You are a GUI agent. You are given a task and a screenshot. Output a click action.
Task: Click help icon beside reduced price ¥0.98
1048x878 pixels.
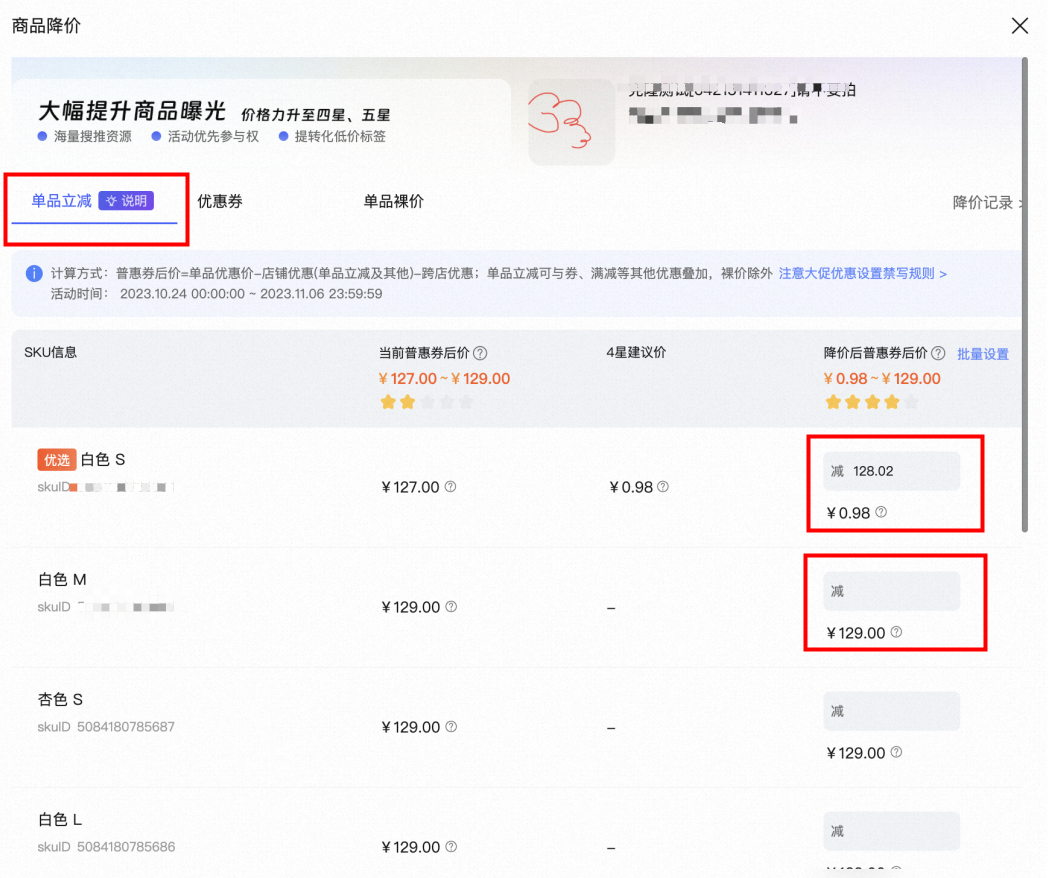881,512
